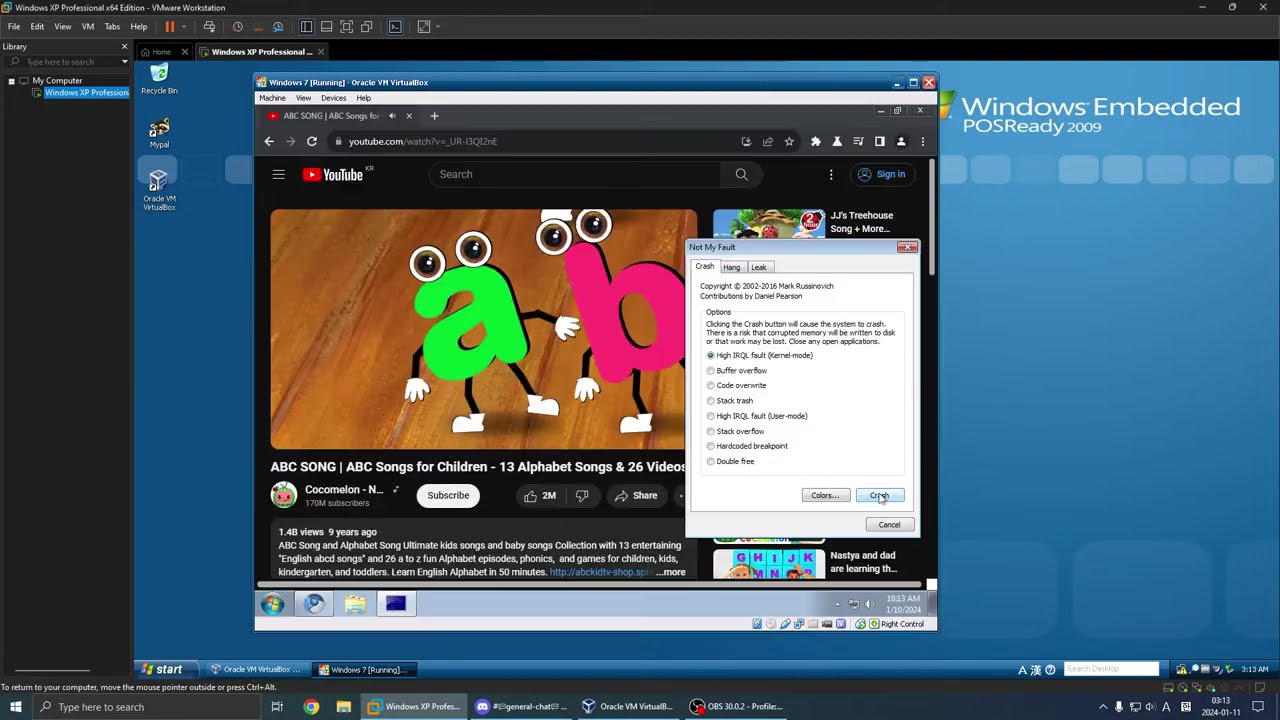Open the browser in Windows 7 taskbar
Viewport: 1280px width, 720px height.
pyautogui.click(x=314, y=604)
